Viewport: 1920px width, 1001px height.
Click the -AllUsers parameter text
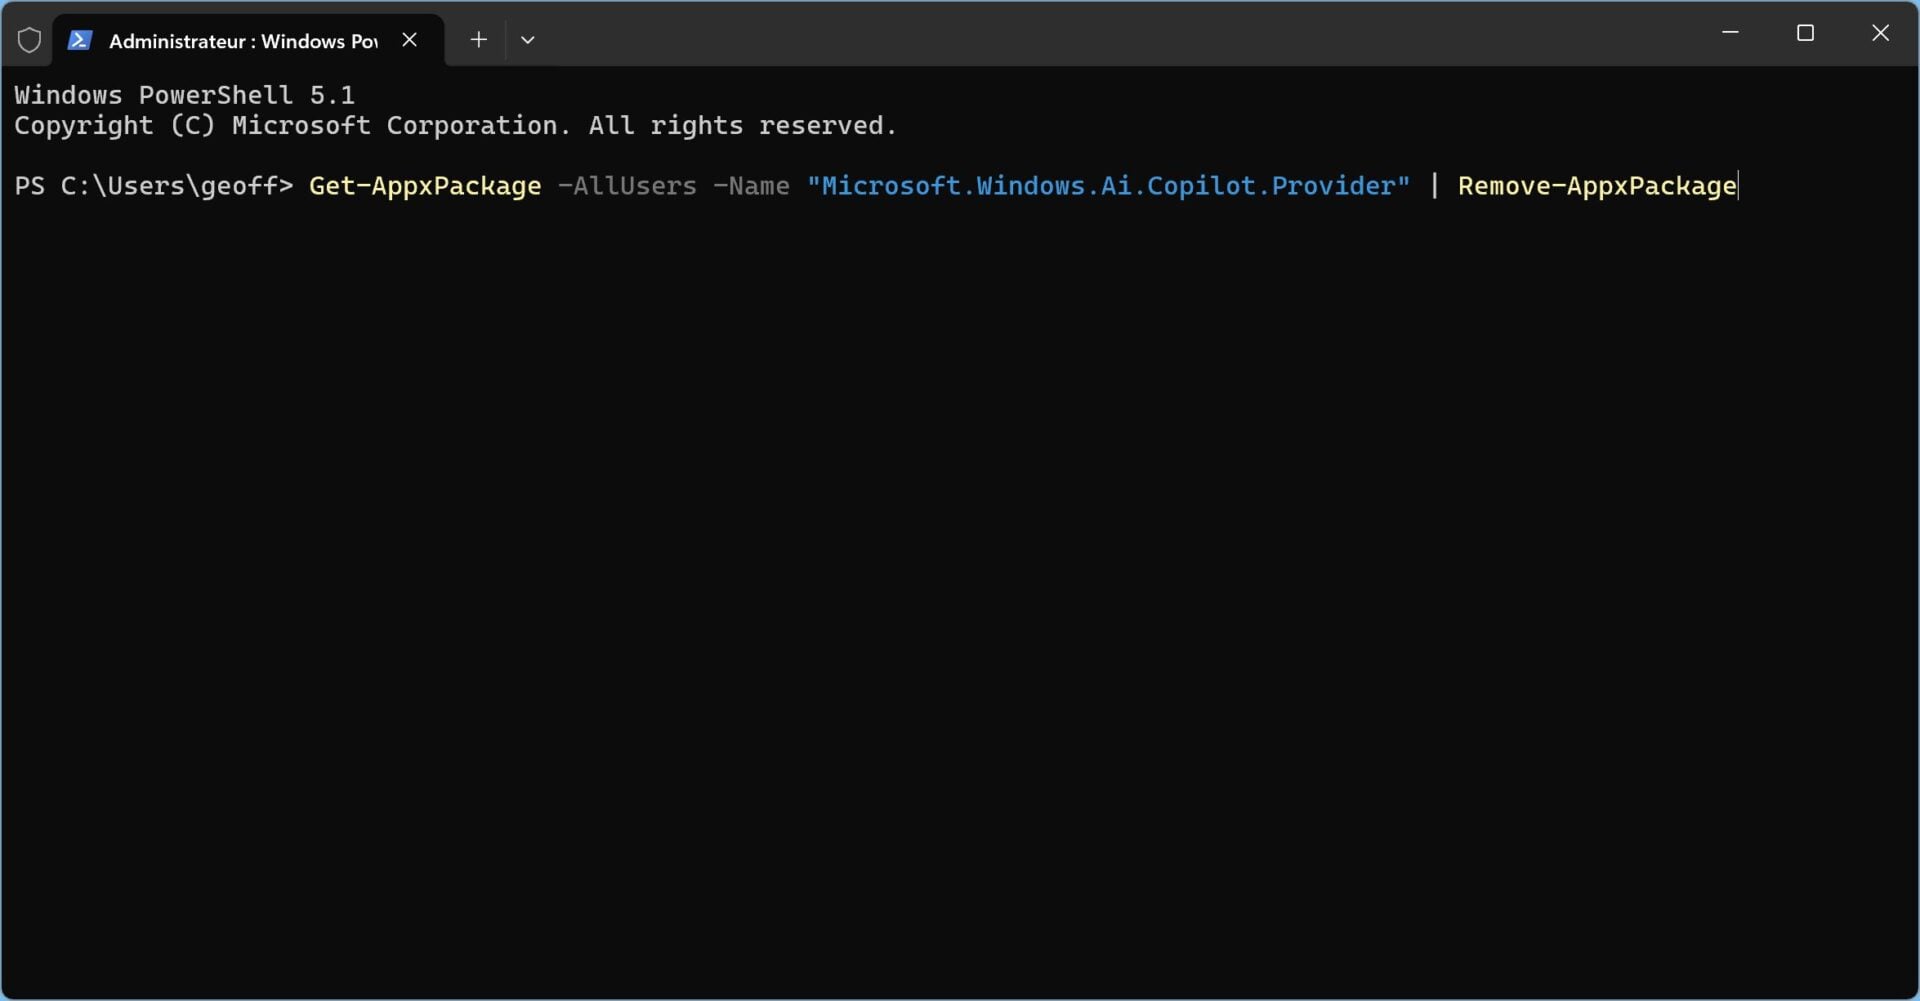point(627,186)
